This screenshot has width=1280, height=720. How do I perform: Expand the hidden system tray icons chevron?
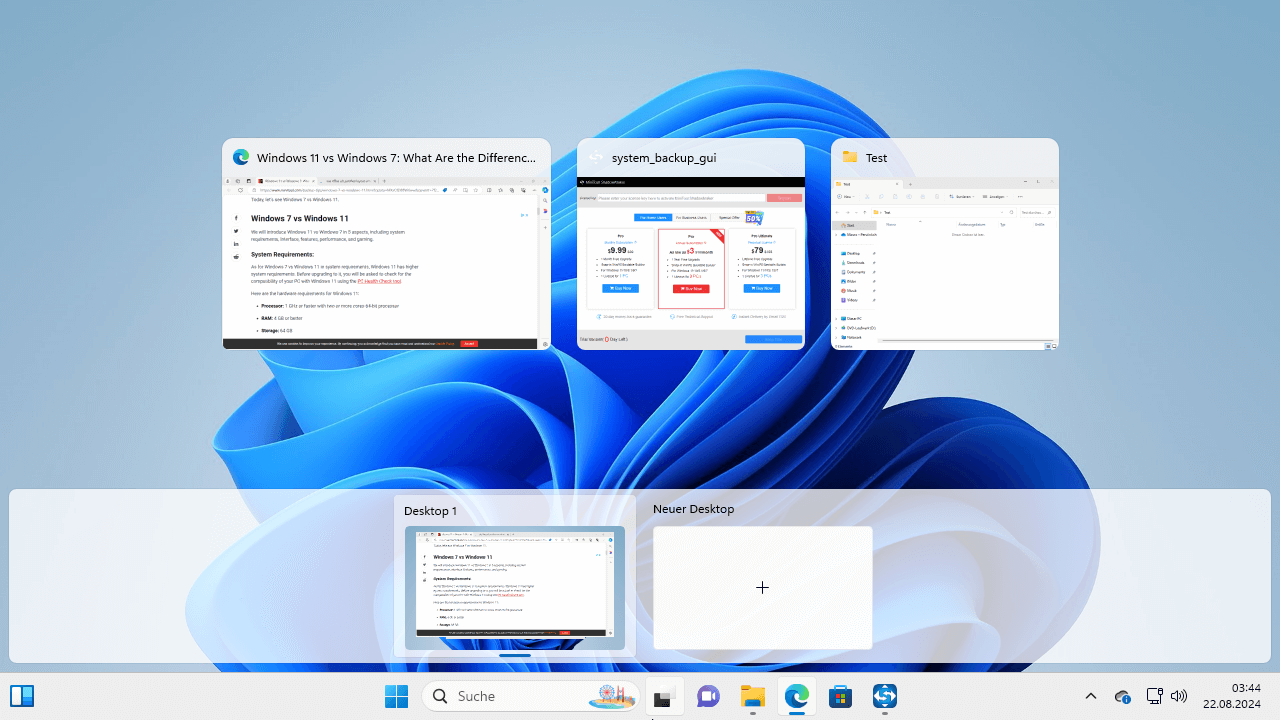(1091, 696)
